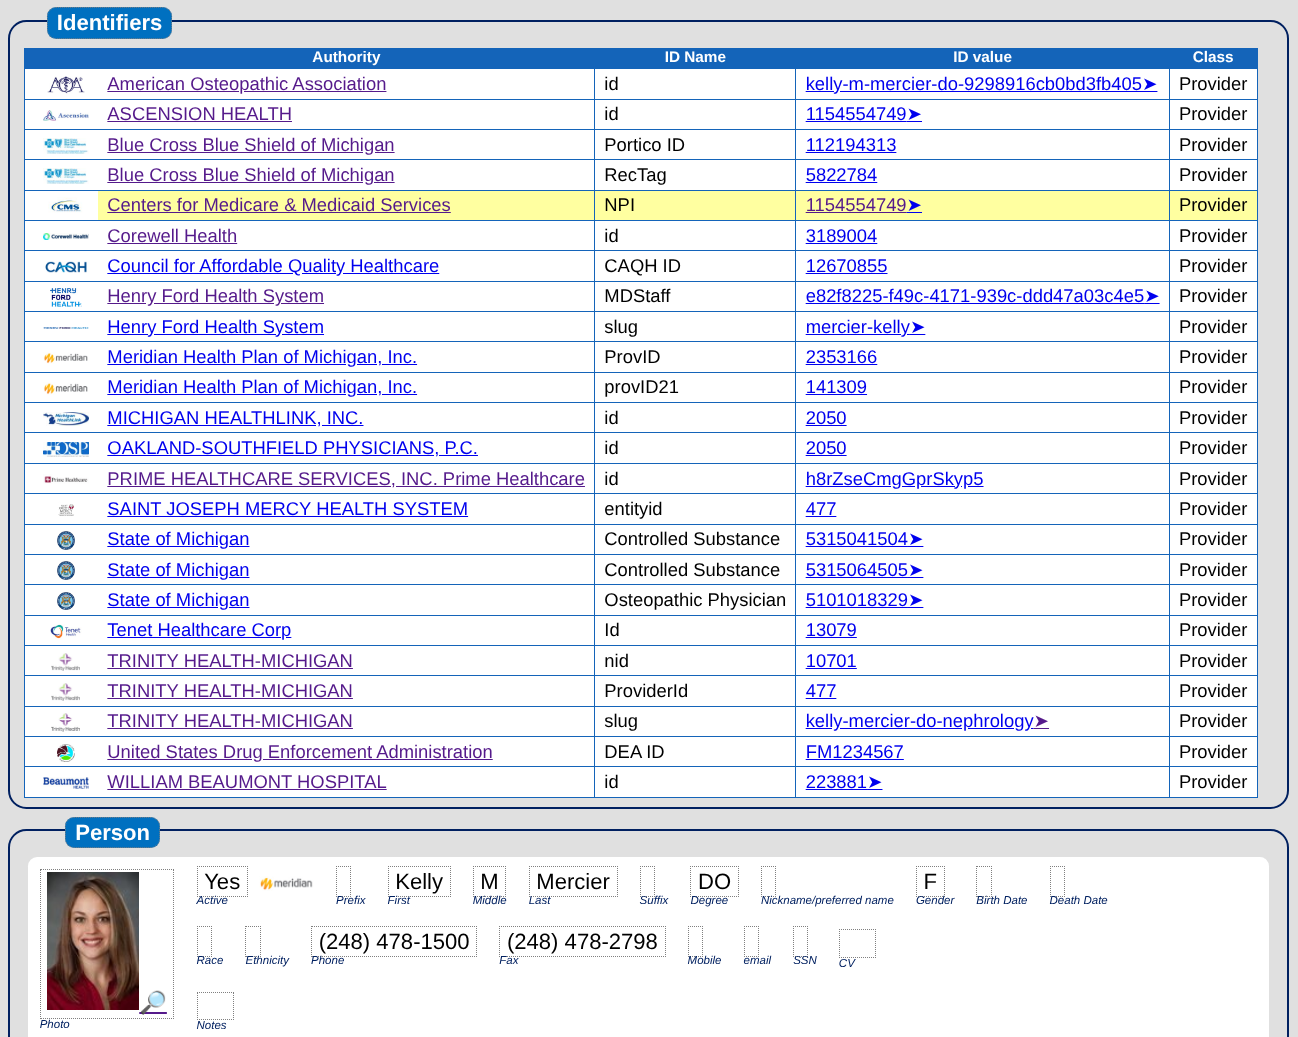The width and height of the screenshot is (1298, 1037).
Task: Click the Prime Healthcare logo
Action: 66,479
